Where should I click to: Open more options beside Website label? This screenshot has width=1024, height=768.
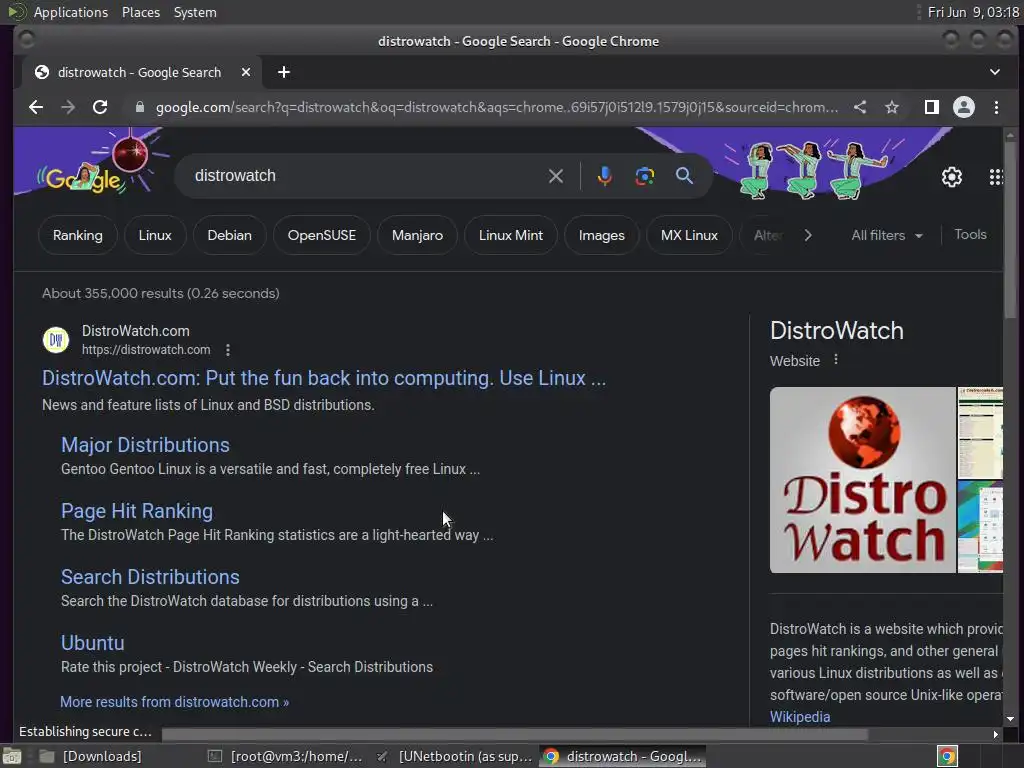pyautogui.click(x=836, y=360)
